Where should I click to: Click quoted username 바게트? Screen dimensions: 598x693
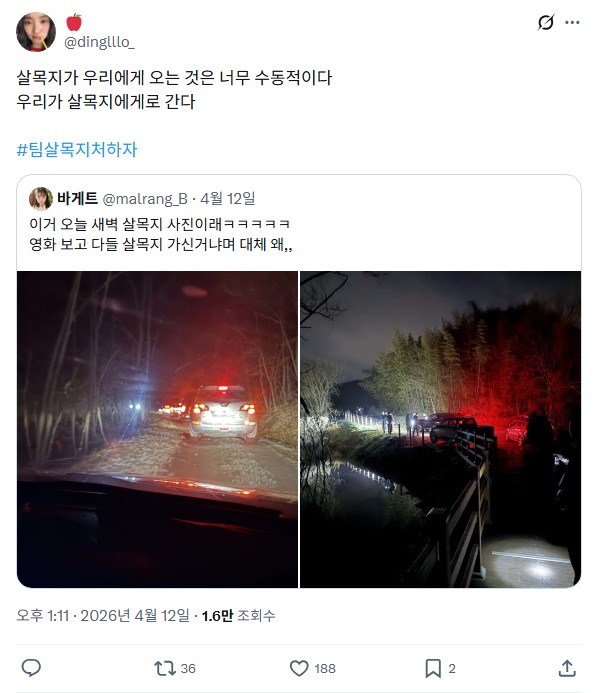pyautogui.click(x=77, y=198)
